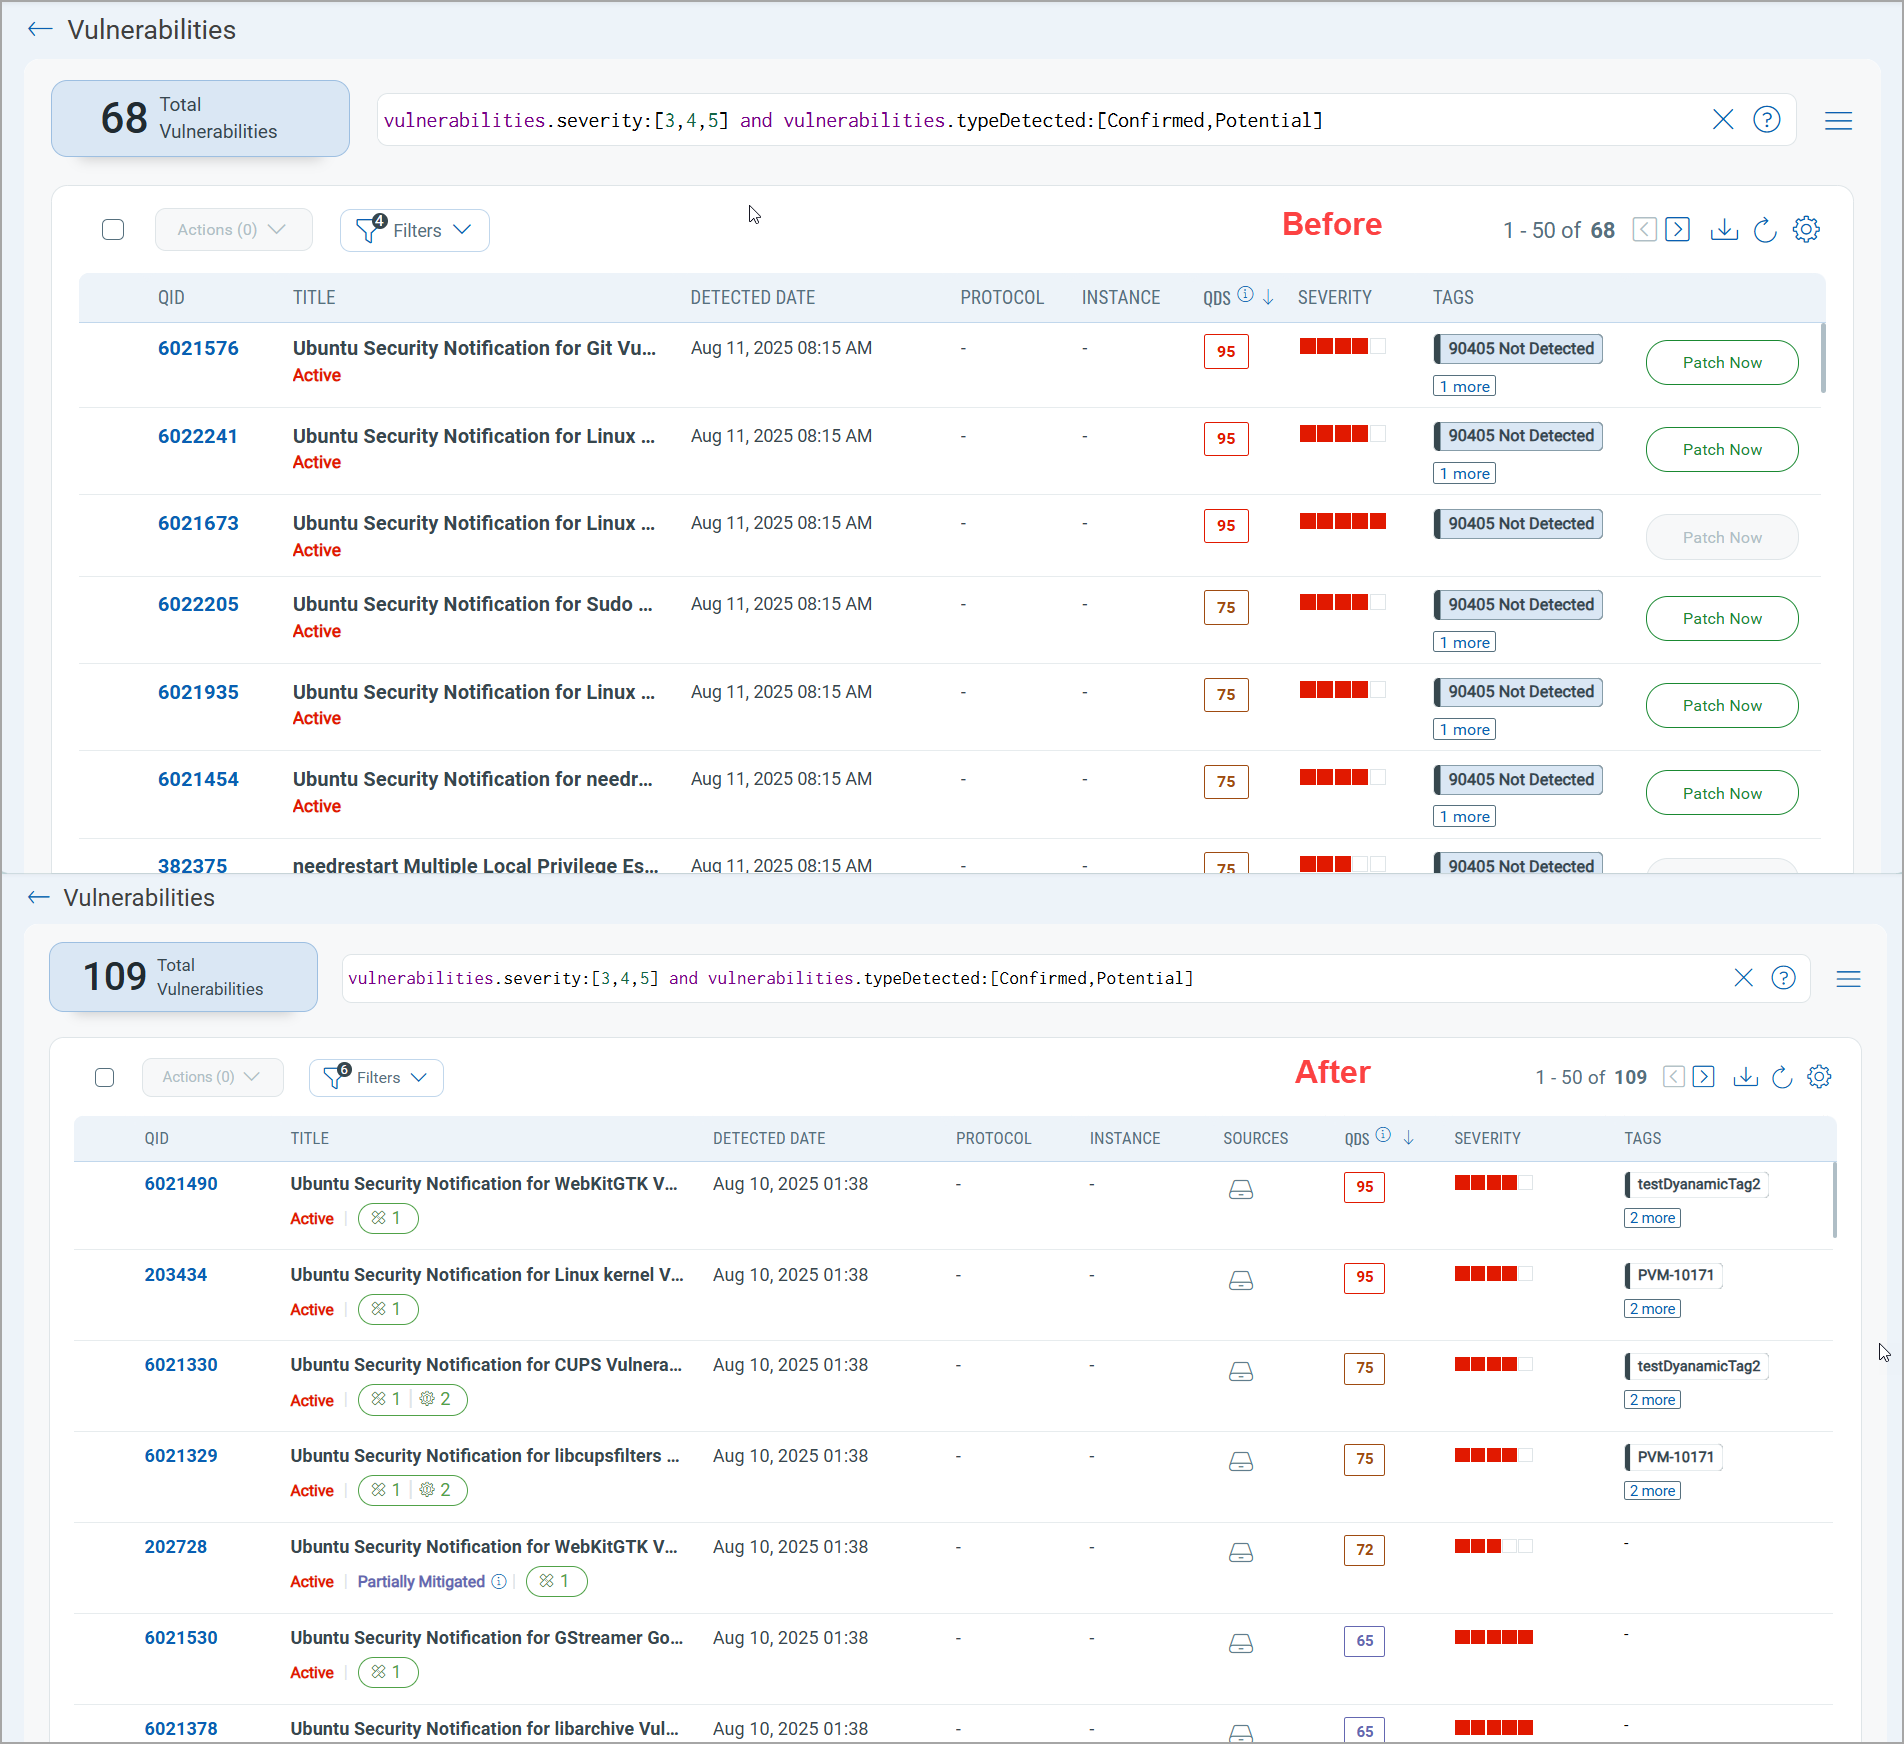
Task: Clear the search query in Before panel
Action: coord(1723,120)
